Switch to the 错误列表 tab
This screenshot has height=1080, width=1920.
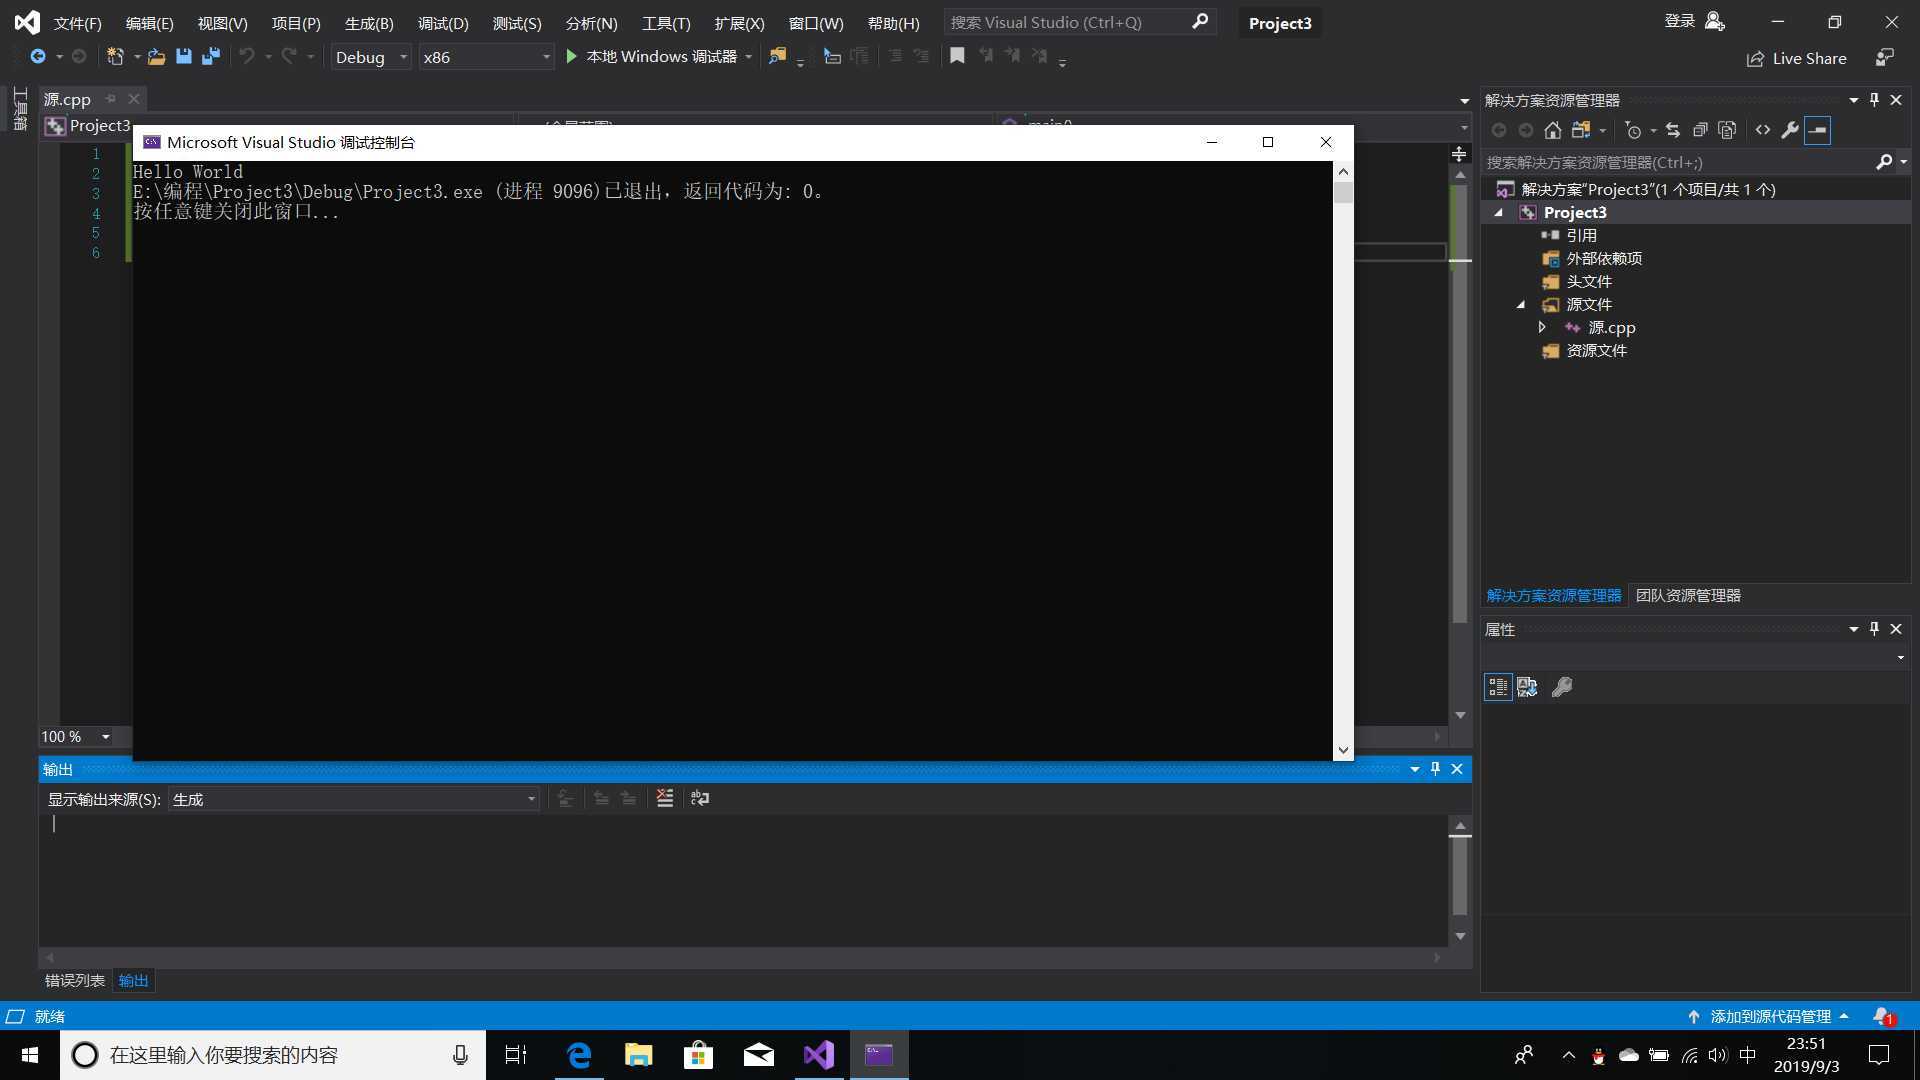pos(75,980)
